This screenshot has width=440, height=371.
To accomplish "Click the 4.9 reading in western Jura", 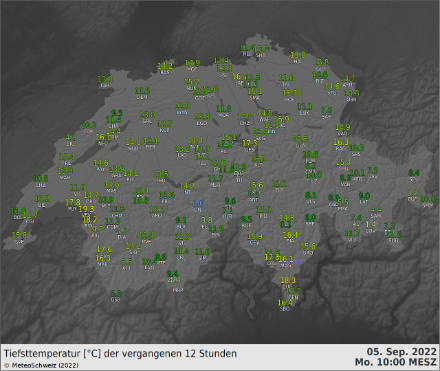I will (x=71, y=137).
